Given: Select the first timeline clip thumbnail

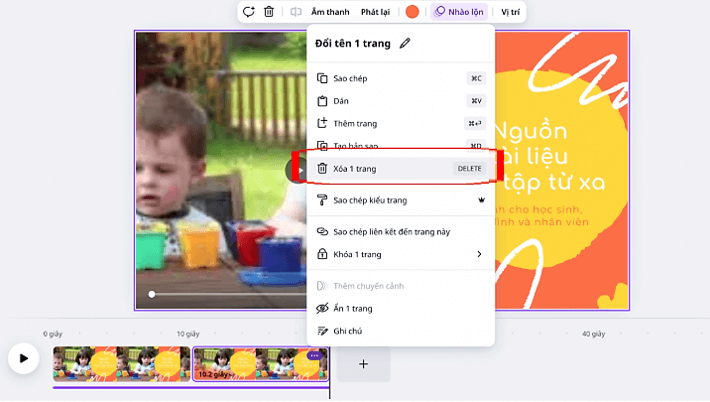Looking at the screenshot, I should pyautogui.click(x=121, y=364).
